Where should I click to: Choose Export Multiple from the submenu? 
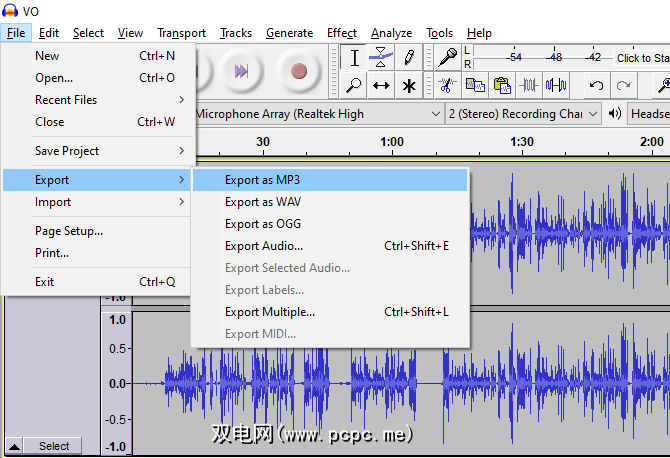[x=270, y=312]
